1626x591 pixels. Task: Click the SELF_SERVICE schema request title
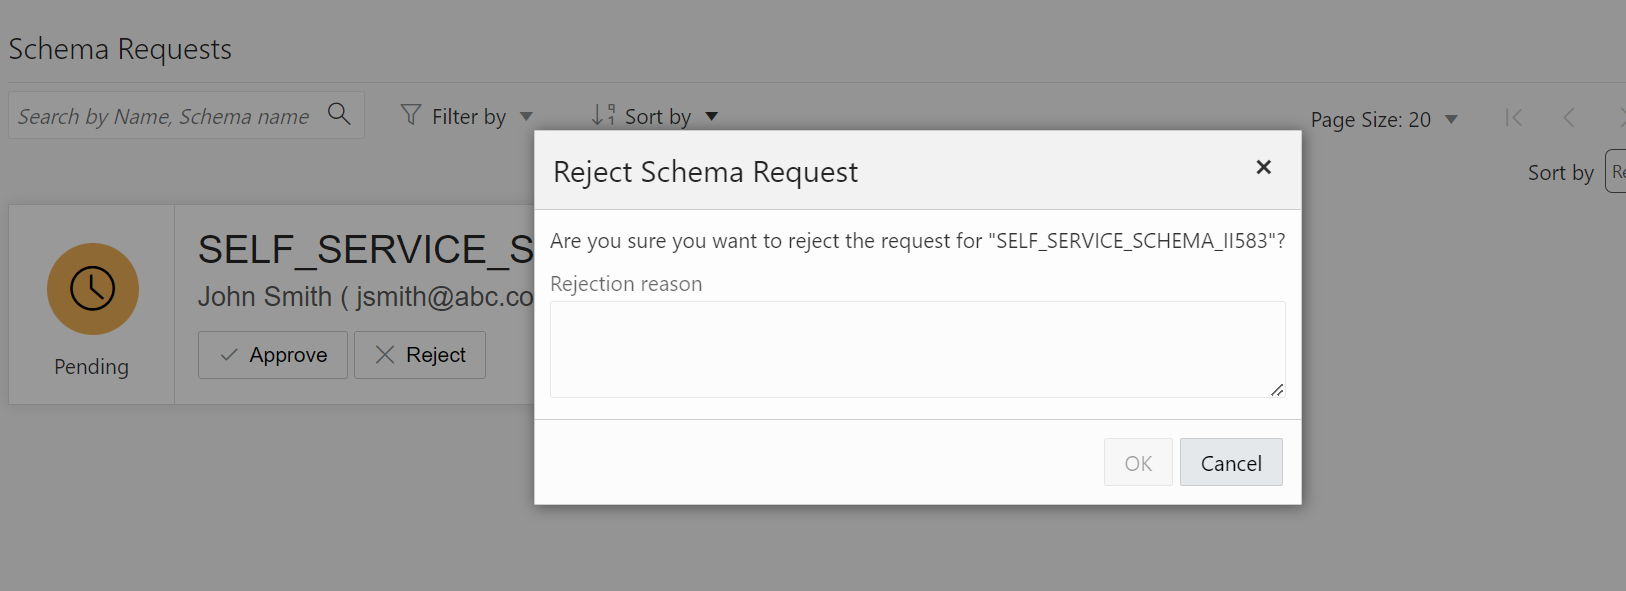point(365,250)
